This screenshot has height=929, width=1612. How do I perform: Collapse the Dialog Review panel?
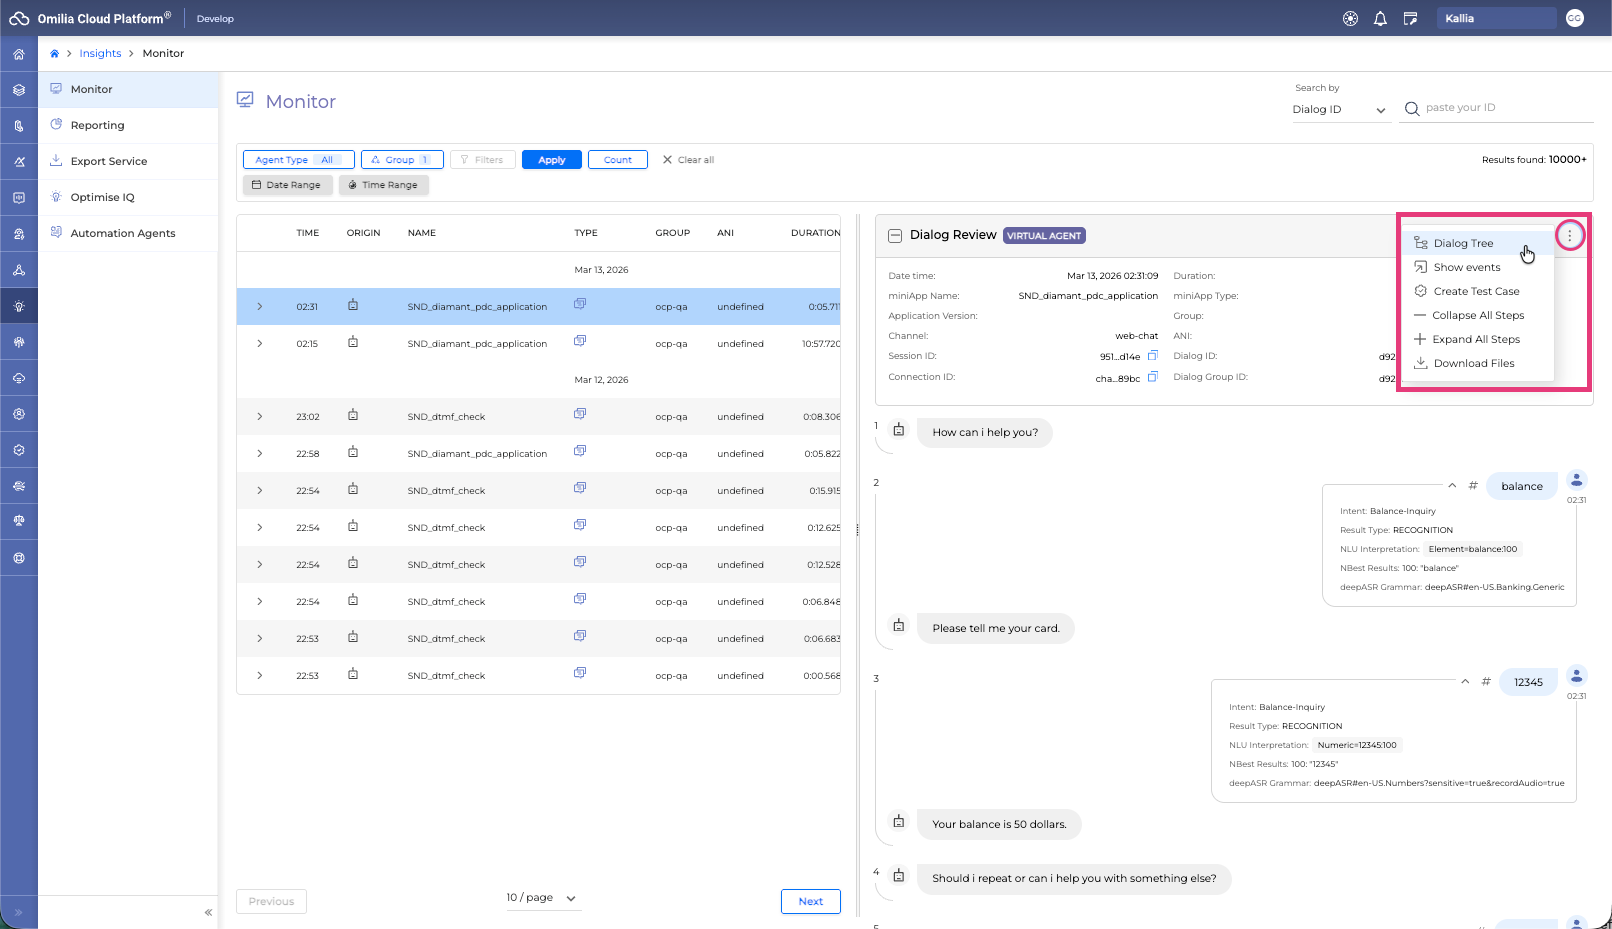pos(895,236)
